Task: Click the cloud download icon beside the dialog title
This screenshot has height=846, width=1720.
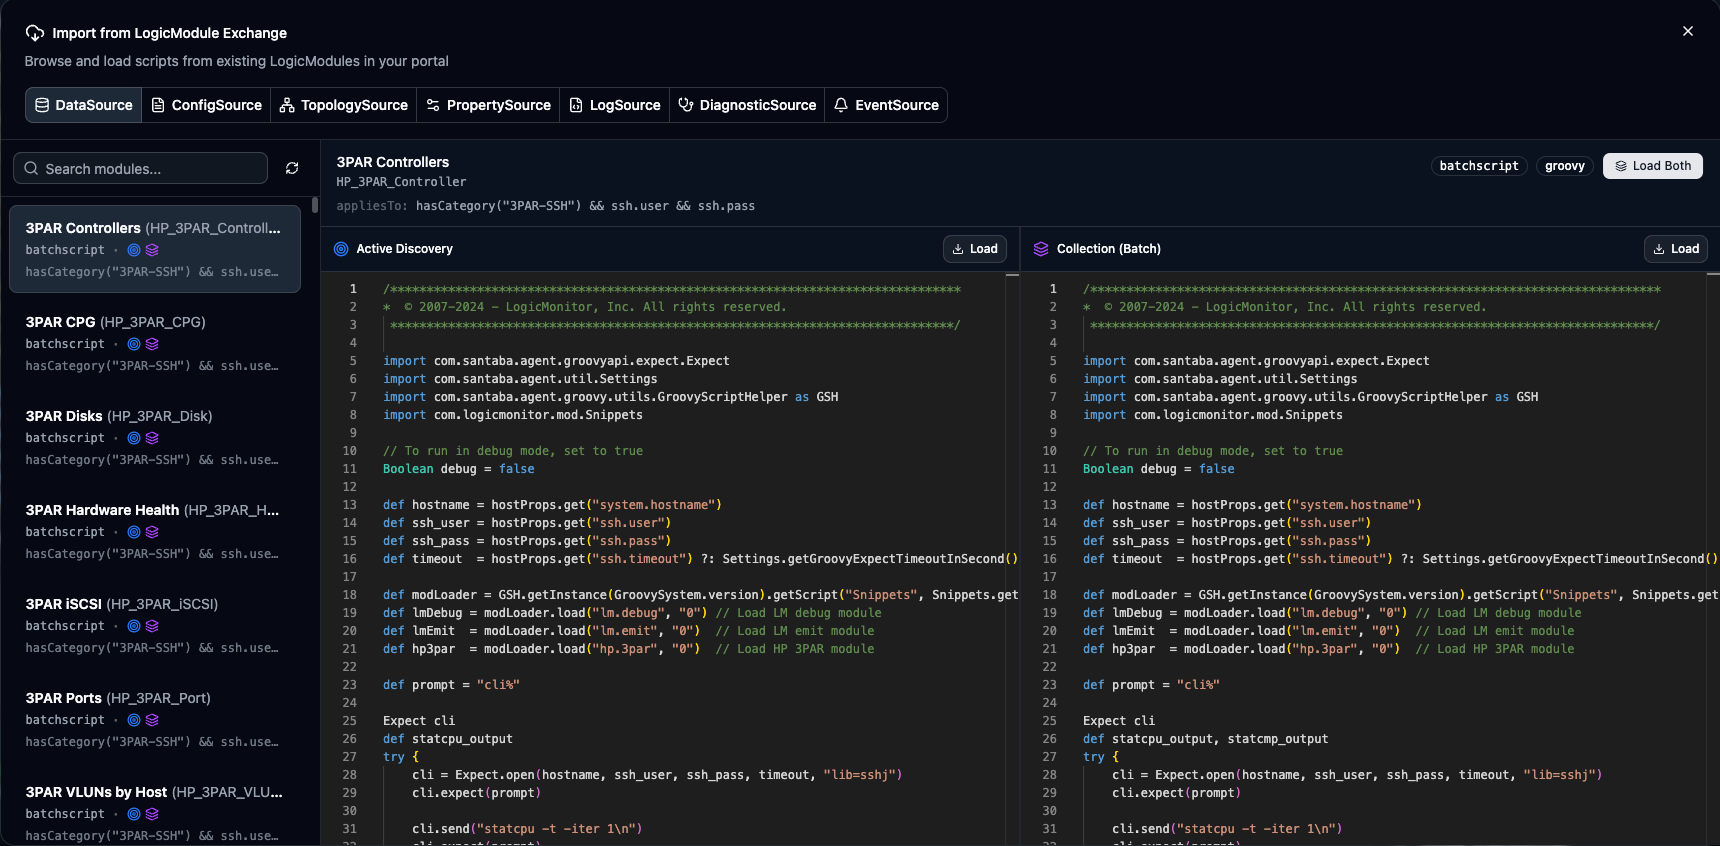Action: pyautogui.click(x=34, y=33)
